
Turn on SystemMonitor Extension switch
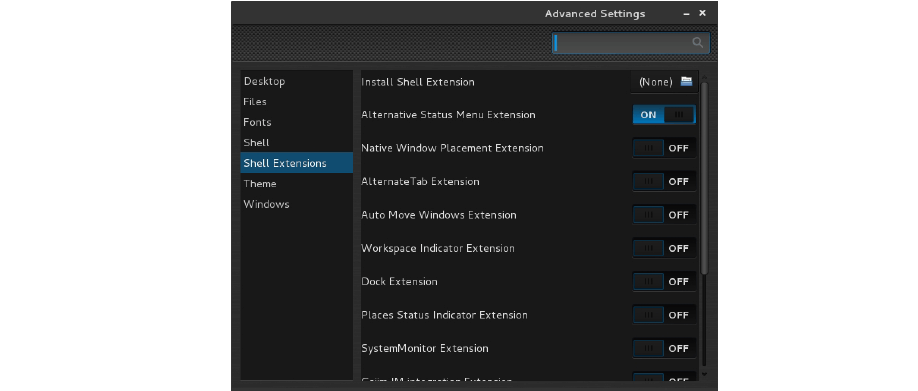click(664, 348)
